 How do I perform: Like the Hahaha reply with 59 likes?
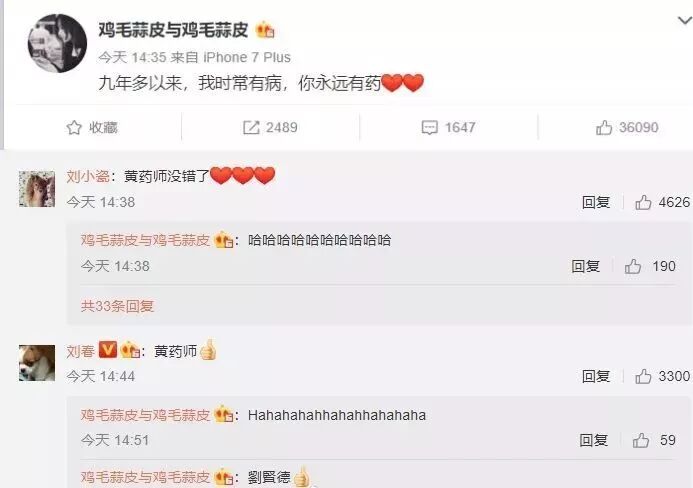[640, 441]
